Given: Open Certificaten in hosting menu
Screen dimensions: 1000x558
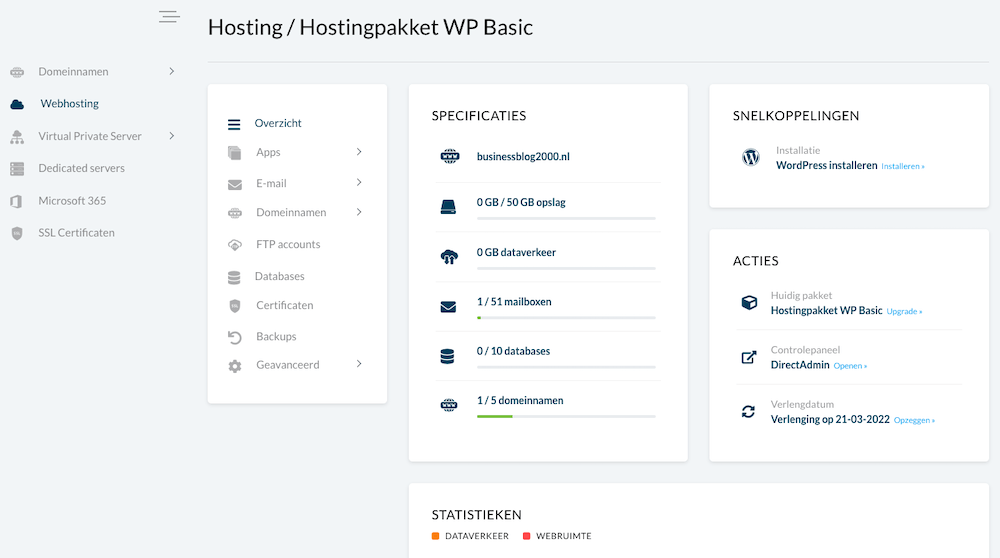Looking at the screenshot, I should pos(284,305).
